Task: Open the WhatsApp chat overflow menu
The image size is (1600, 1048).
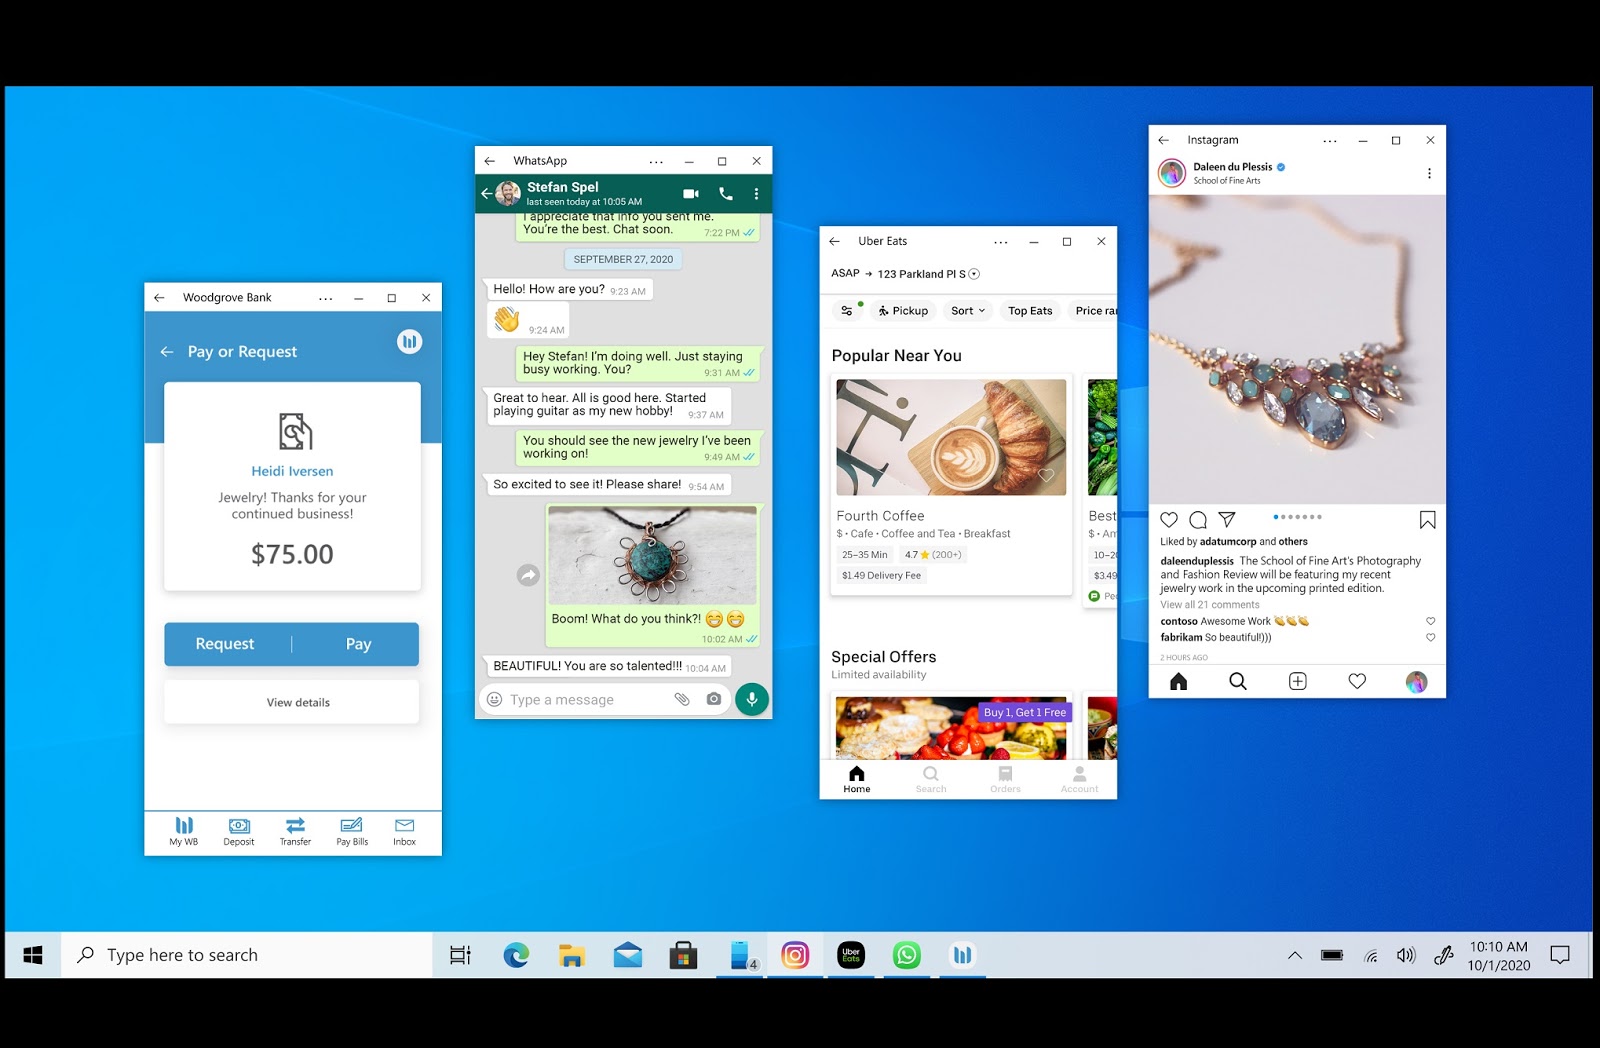Action: [x=757, y=193]
